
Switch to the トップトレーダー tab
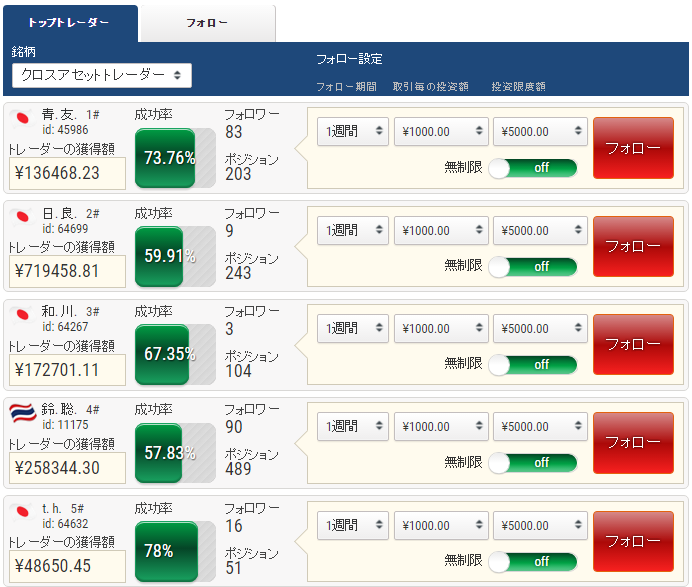70,23
